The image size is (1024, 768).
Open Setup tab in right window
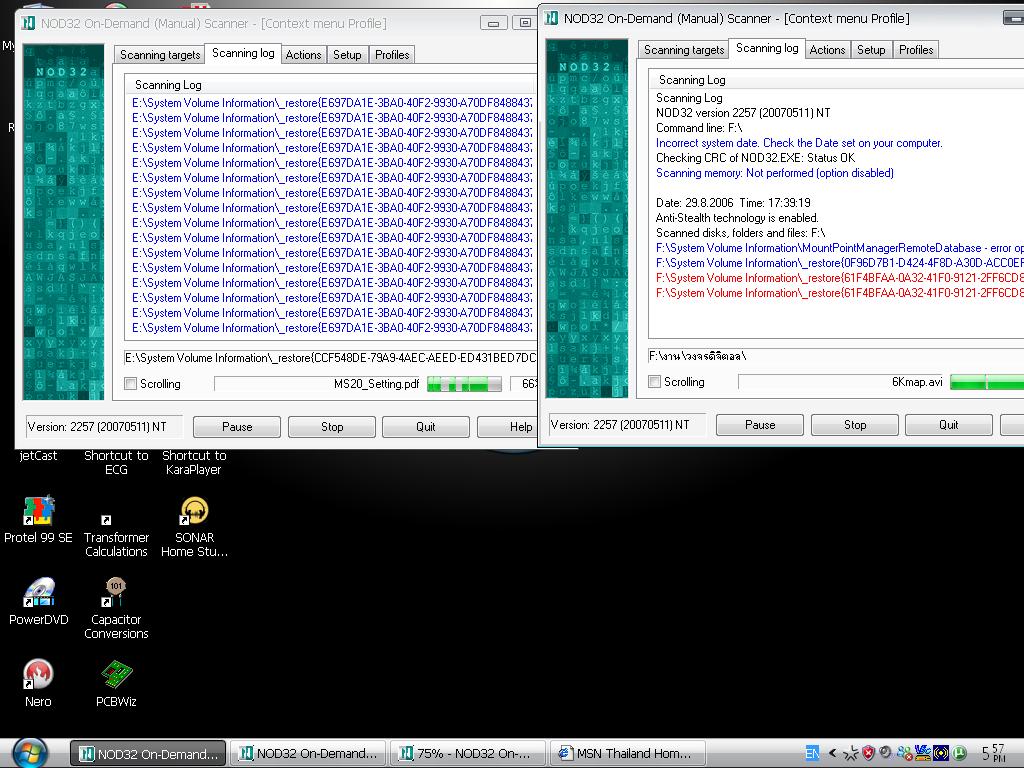[871, 50]
